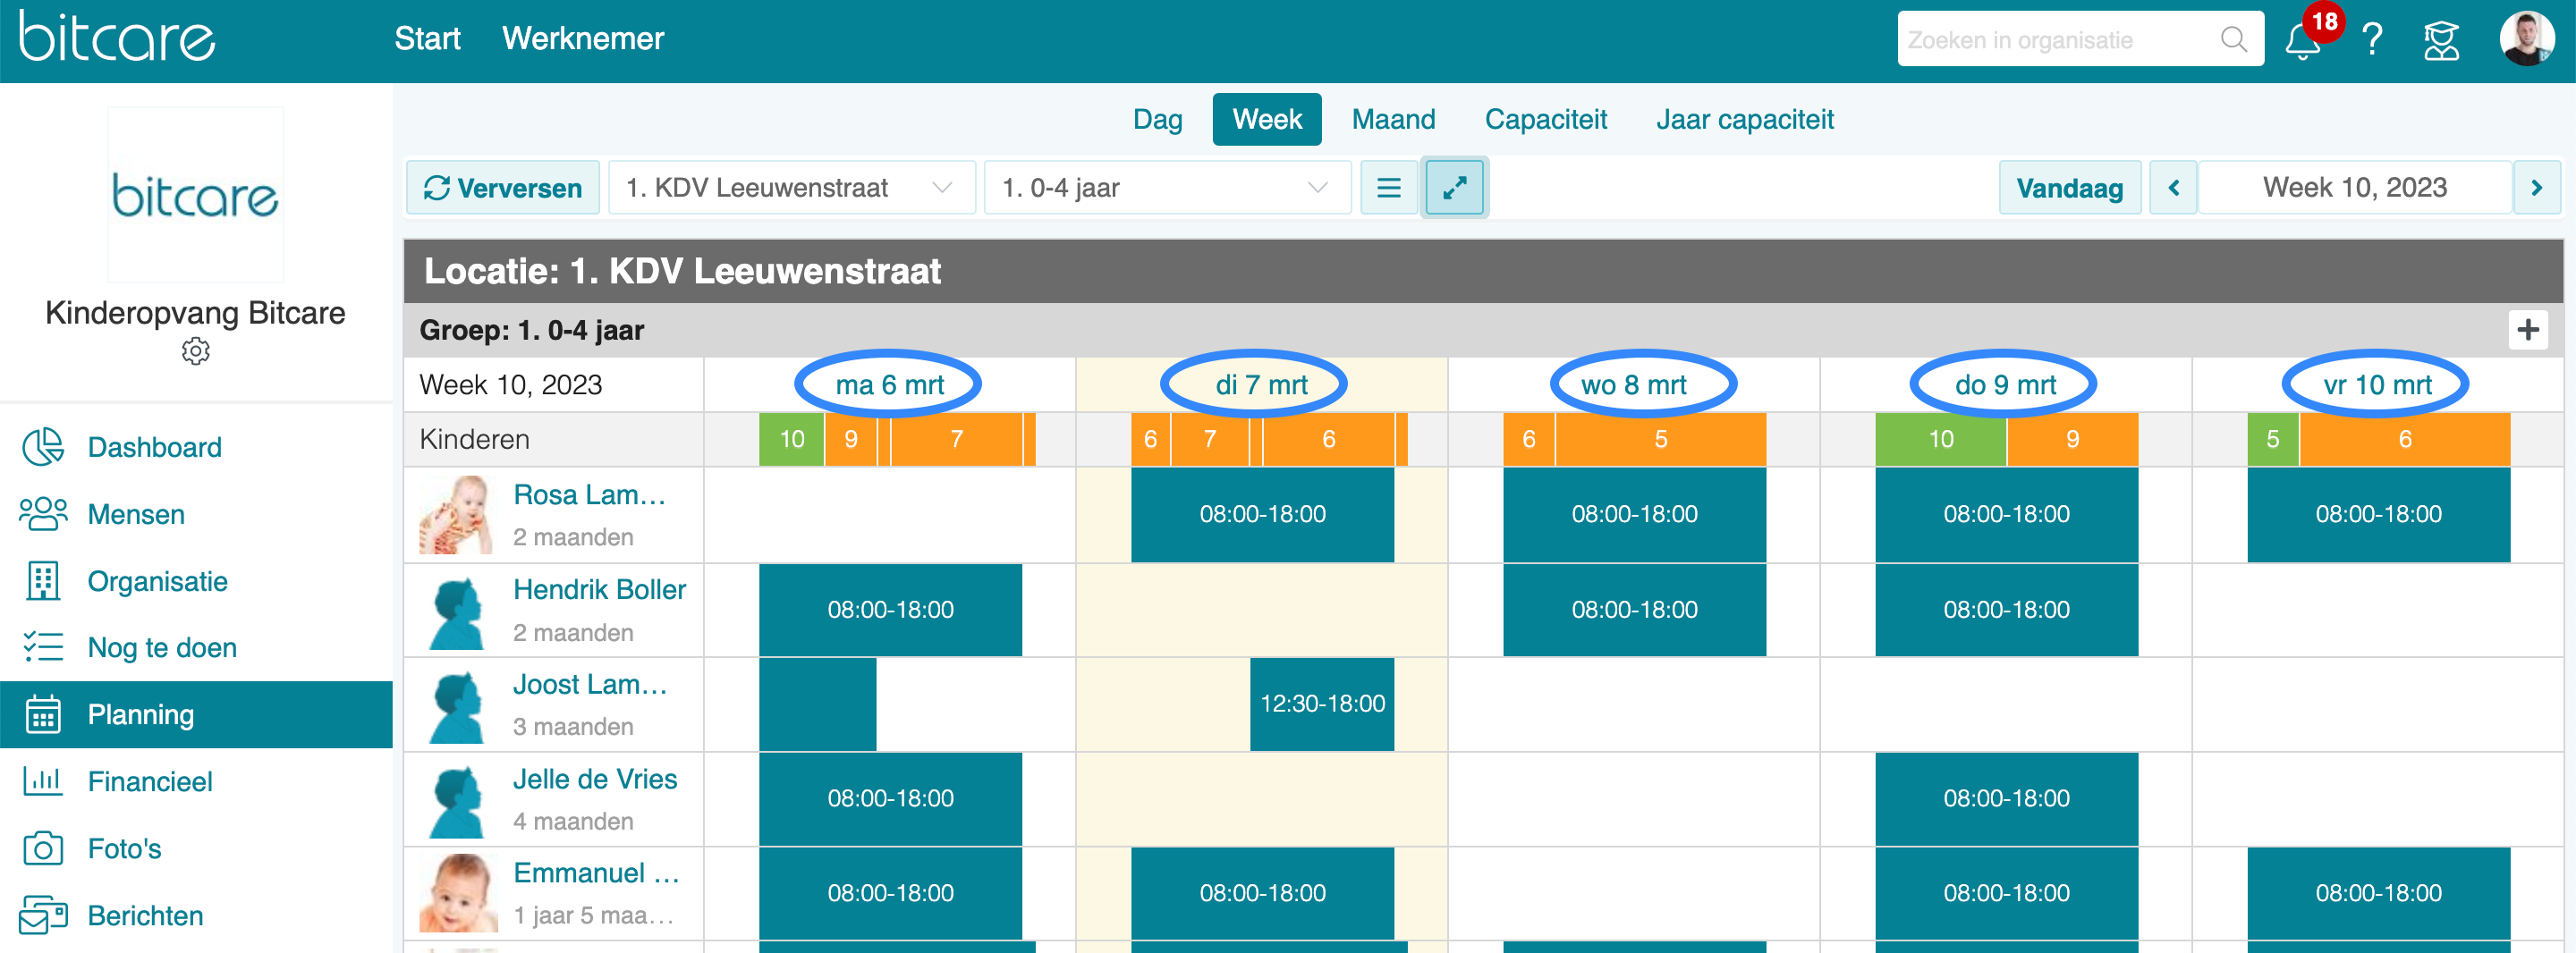
Task: Open the help question mark icon
Action: pyautogui.click(x=2372, y=41)
